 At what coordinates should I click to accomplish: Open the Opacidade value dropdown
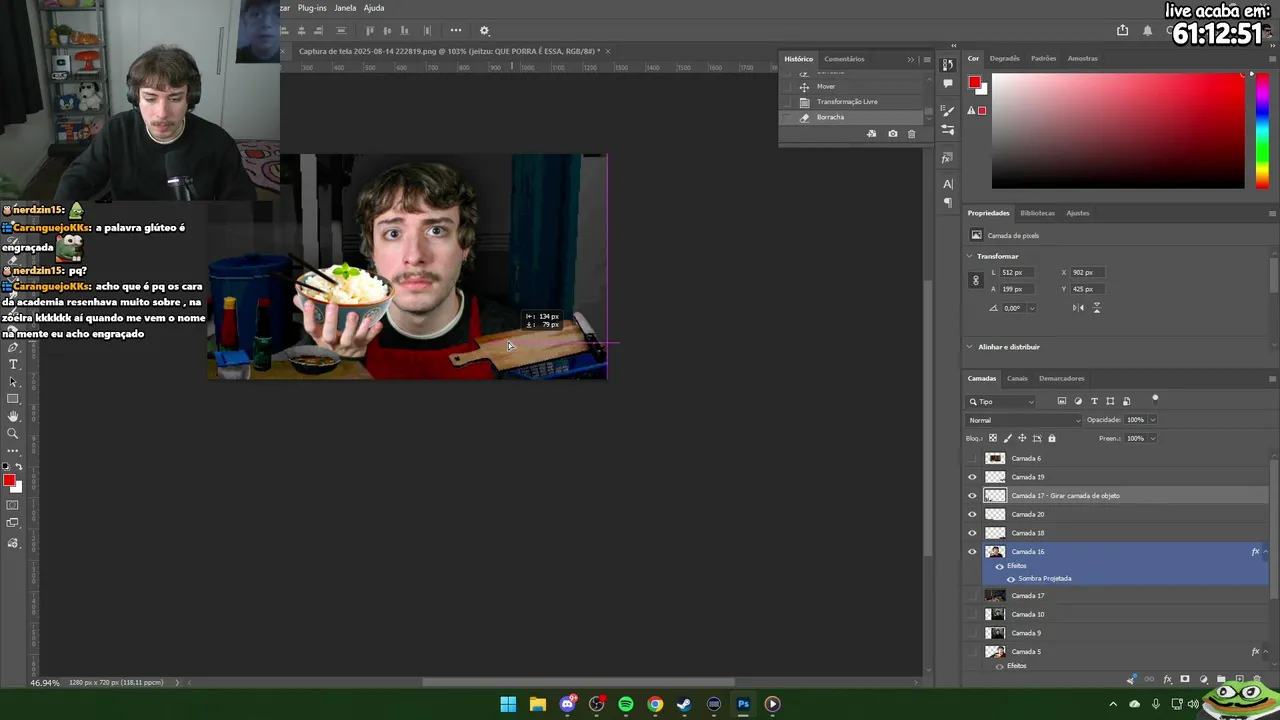point(1152,420)
